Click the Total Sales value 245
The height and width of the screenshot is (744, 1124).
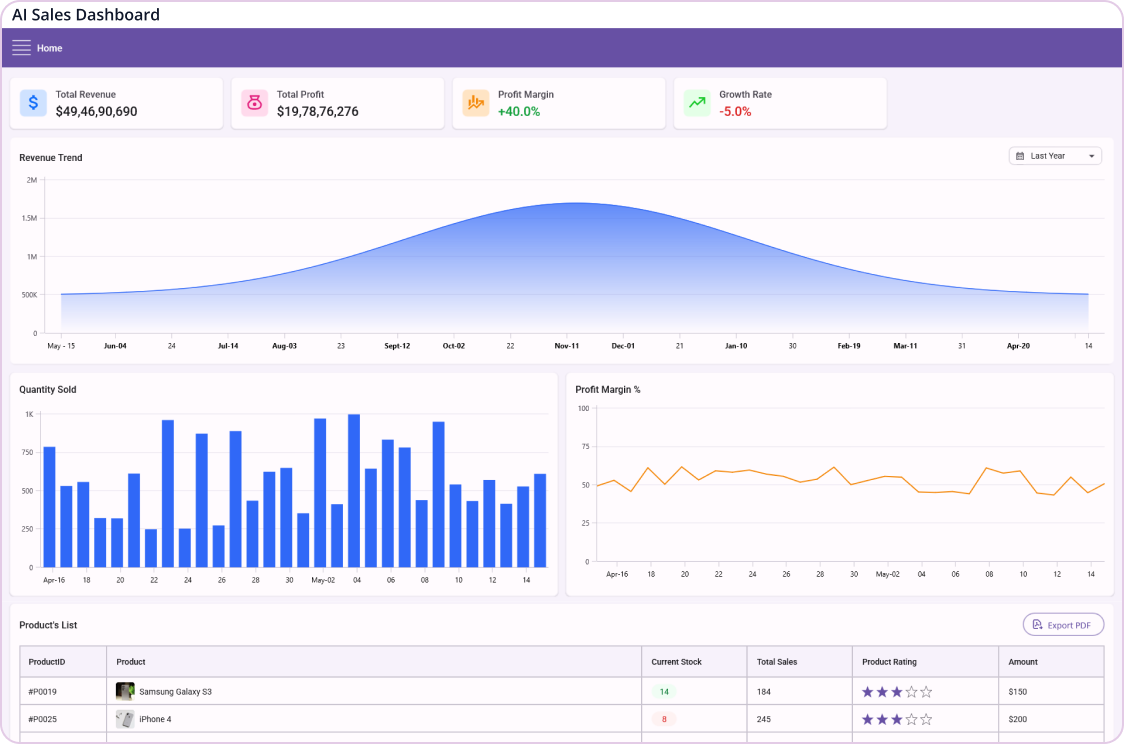tap(763, 719)
